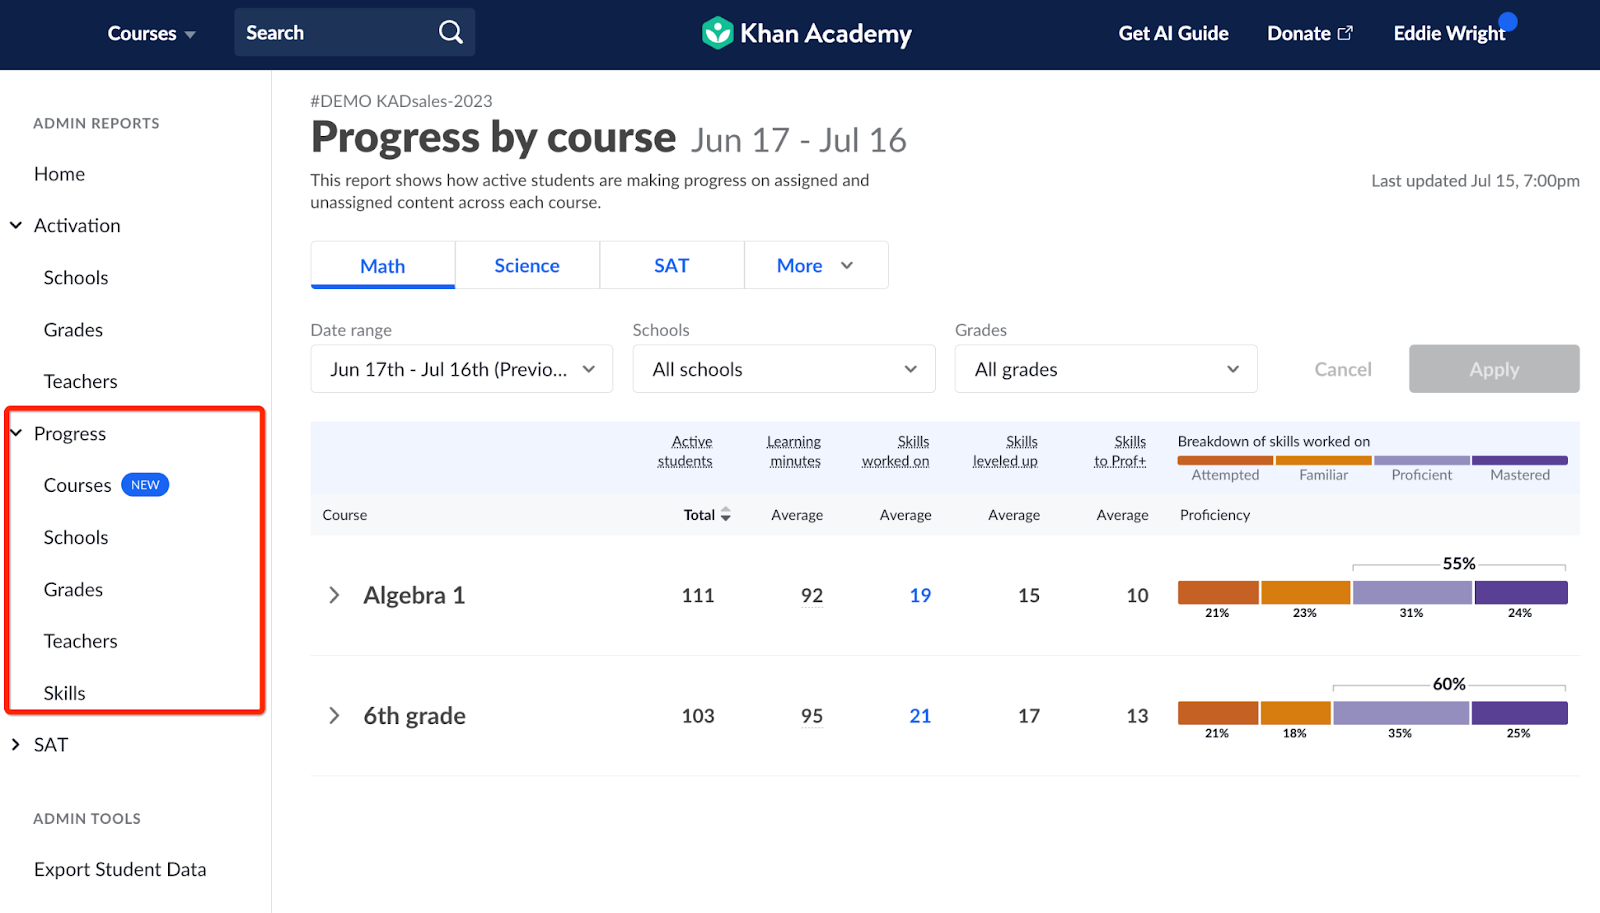This screenshot has width=1600, height=913.
Task: Click 6th grade Proficient bar segment 35%
Action: [1401, 713]
